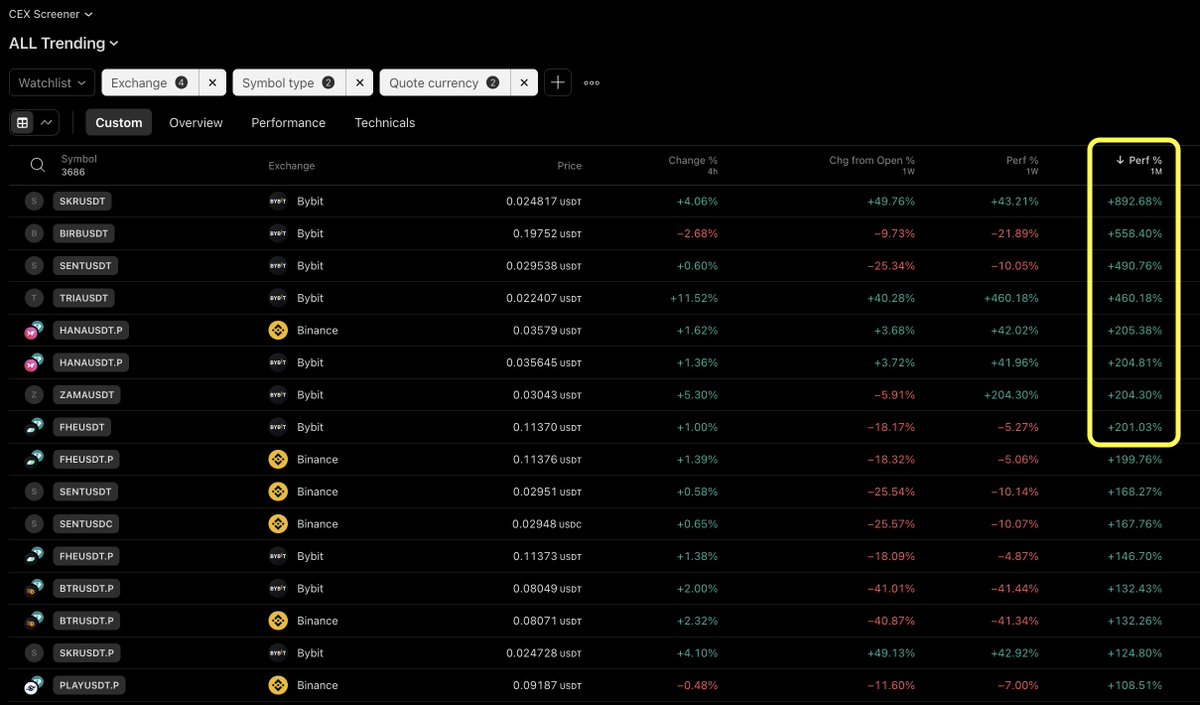
Task: Switch to table view mode
Action: tap(23, 122)
